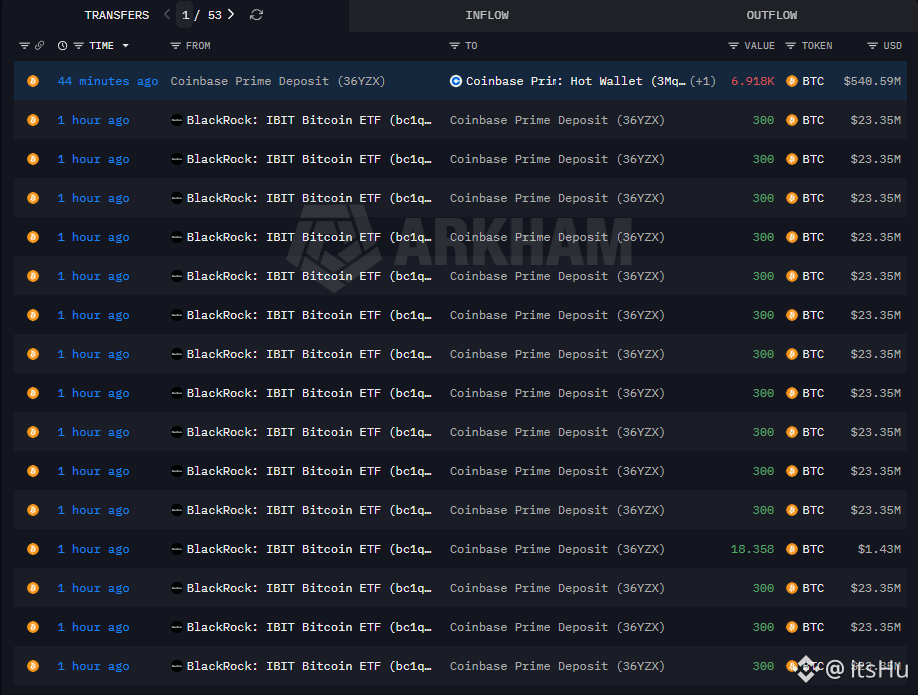Screen dimensions: 918x695
Task: Click Coinbase Prime Deposit sender in top row
Action: [x=278, y=81]
